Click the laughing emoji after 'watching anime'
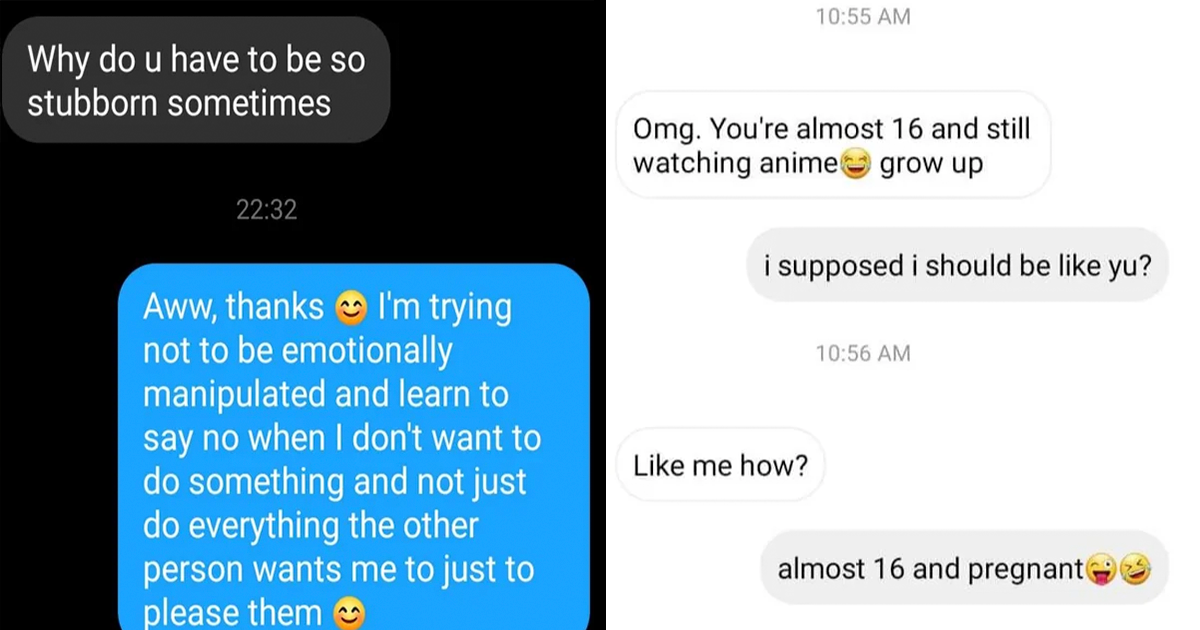Screen dimensions: 1200x630 point(855,164)
